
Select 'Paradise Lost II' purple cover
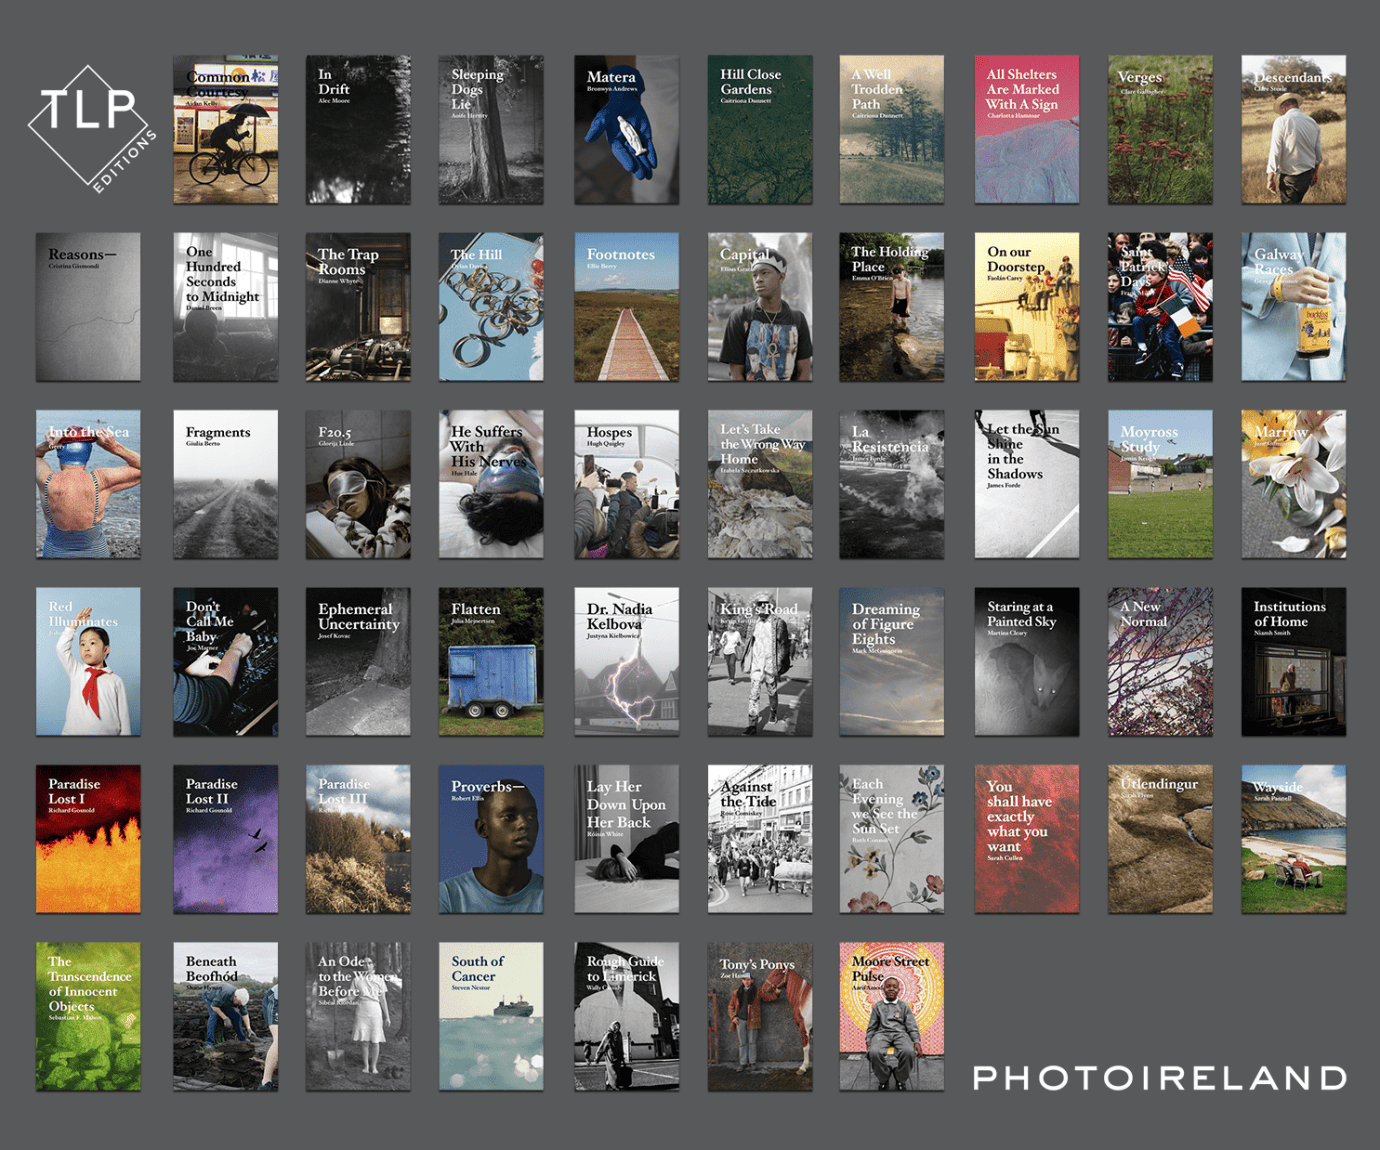[x=225, y=838]
